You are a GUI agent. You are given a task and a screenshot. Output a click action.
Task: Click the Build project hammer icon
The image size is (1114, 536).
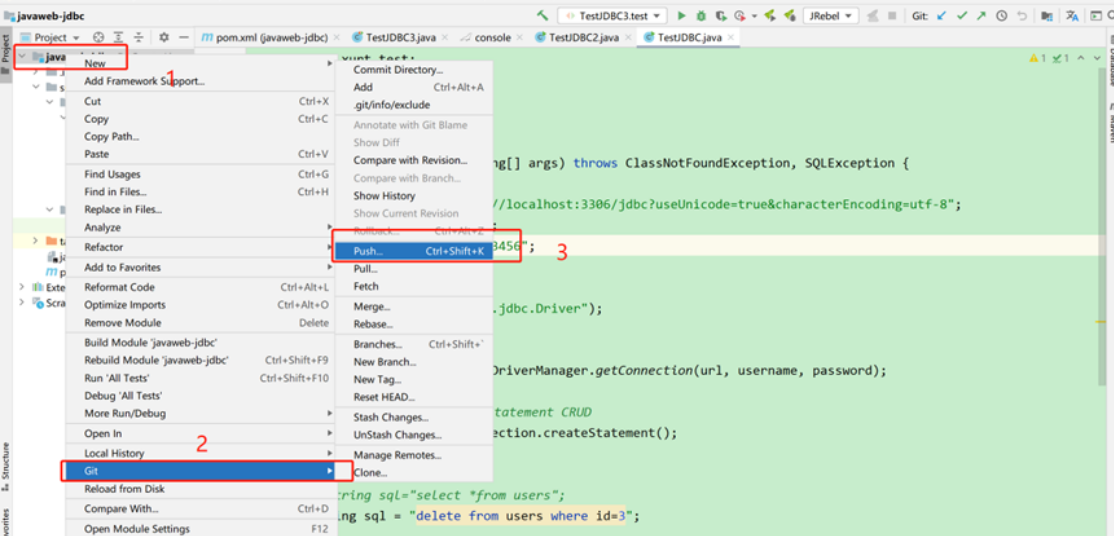click(x=543, y=15)
